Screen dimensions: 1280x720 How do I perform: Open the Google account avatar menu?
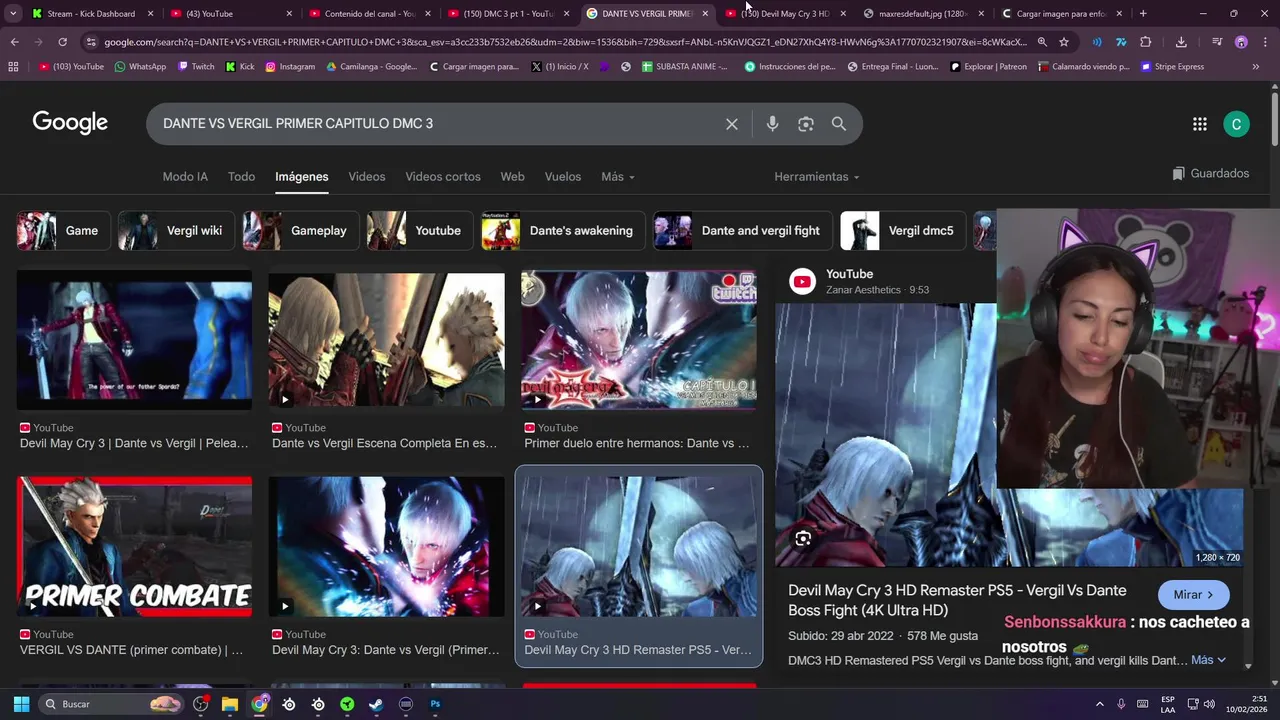[x=1236, y=124]
